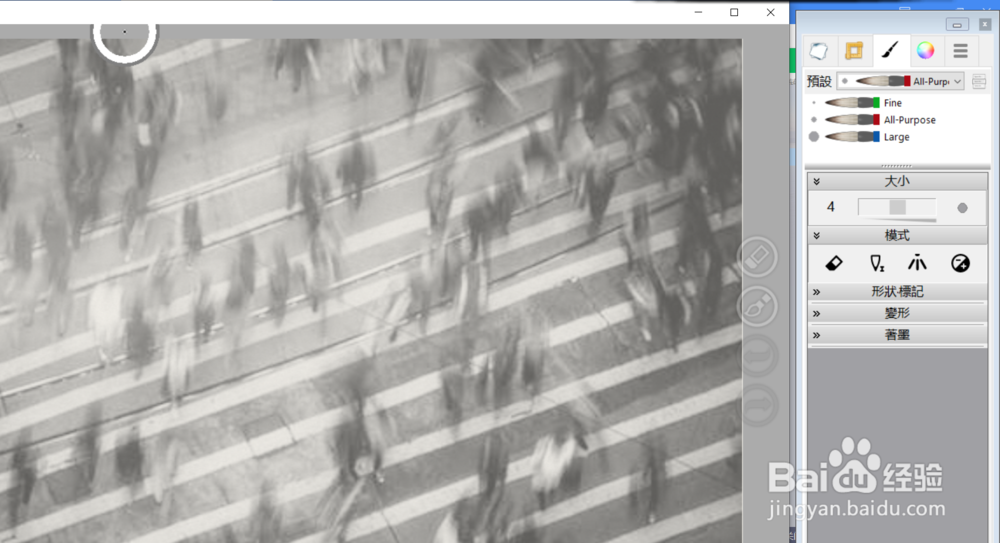Click the round undo arrow button
The image size is (1000, 543).
click(757, 357)
